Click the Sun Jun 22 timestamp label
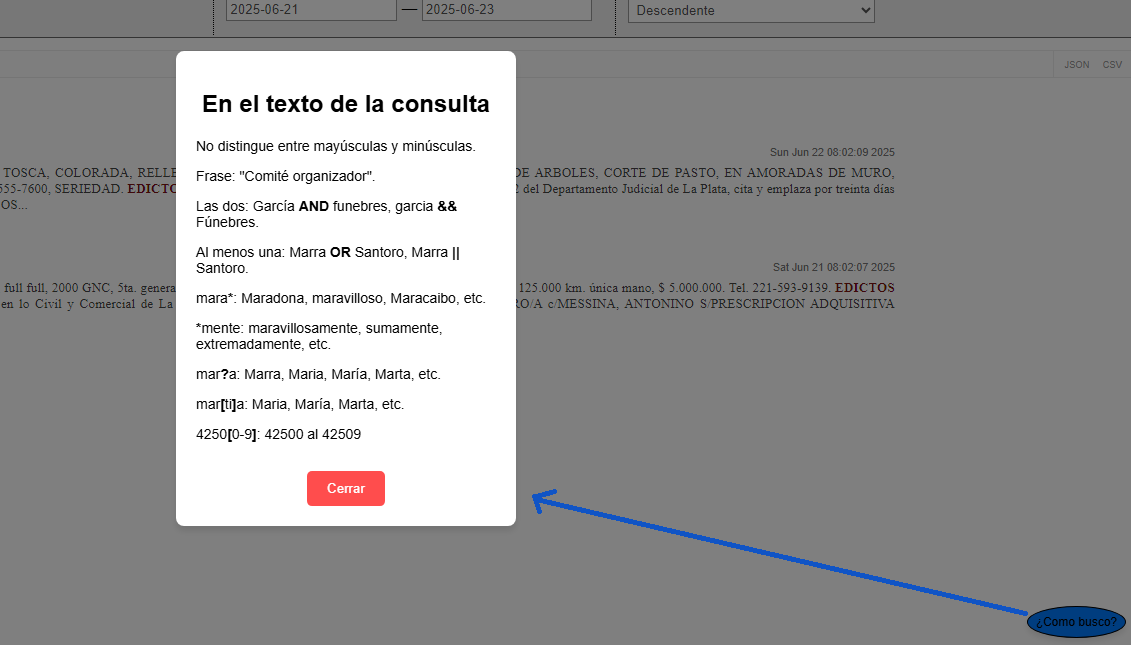The width and height of the screenshot is (1131, 645). [x=832, y=152]
